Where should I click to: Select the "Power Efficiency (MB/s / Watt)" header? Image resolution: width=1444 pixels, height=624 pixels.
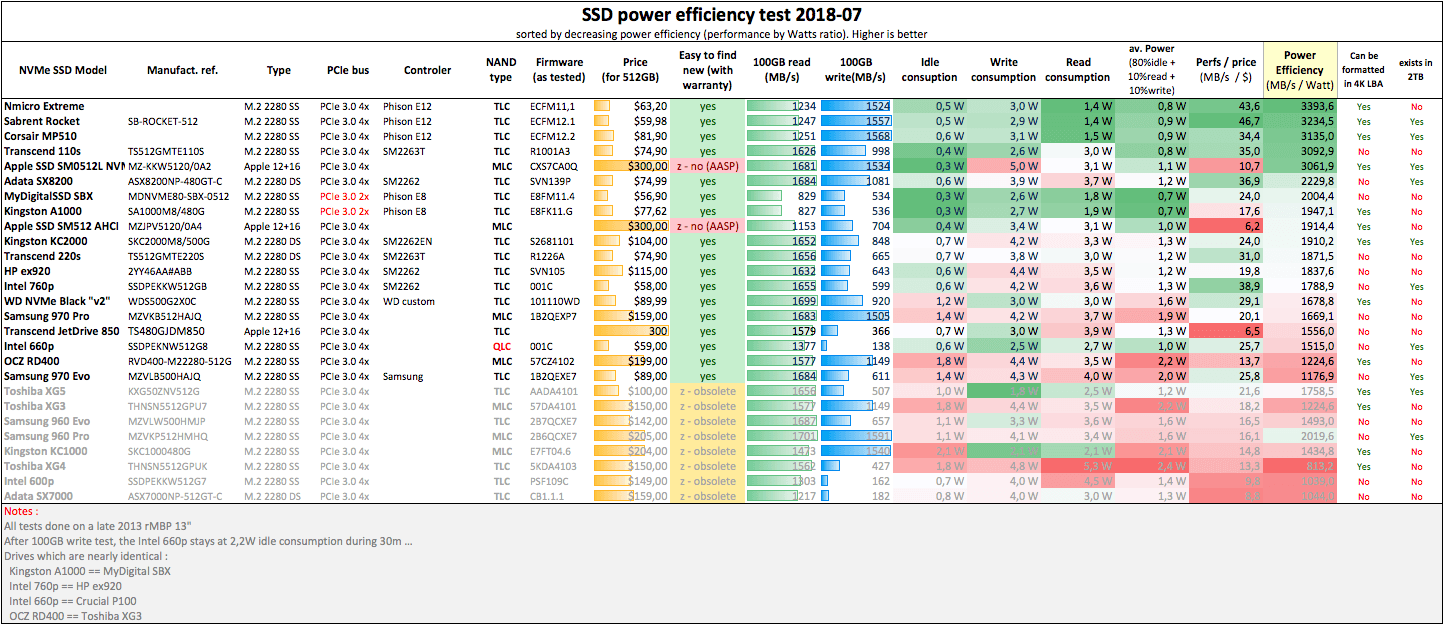1300,70
